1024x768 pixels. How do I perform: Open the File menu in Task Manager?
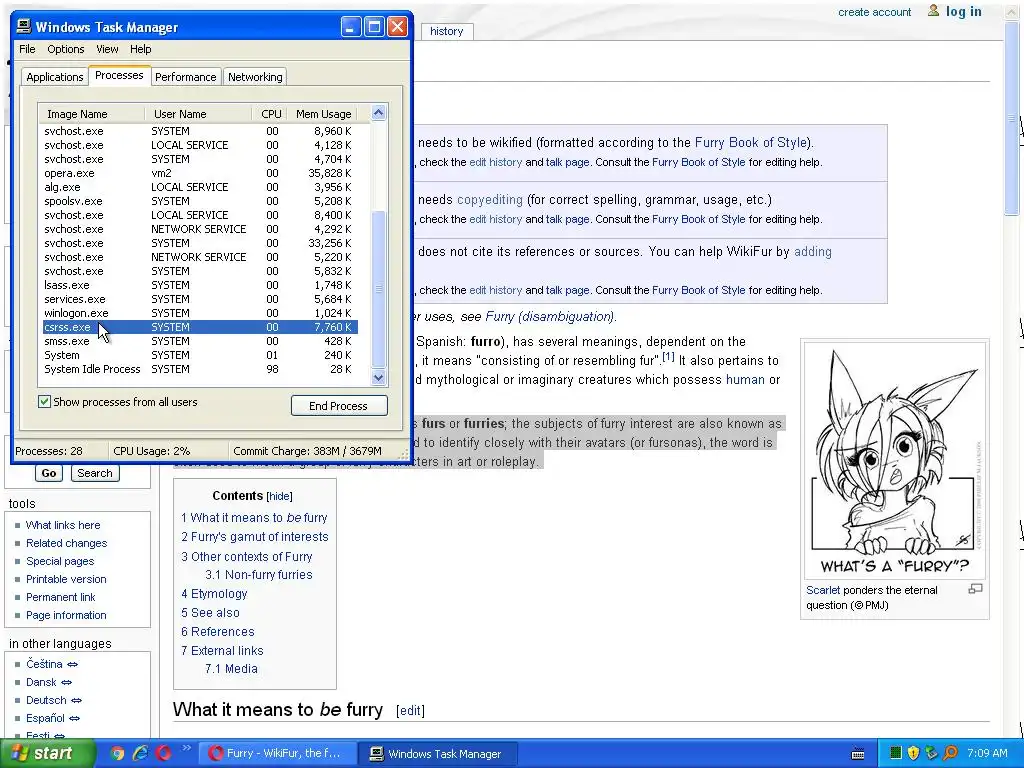pos(27,49)
